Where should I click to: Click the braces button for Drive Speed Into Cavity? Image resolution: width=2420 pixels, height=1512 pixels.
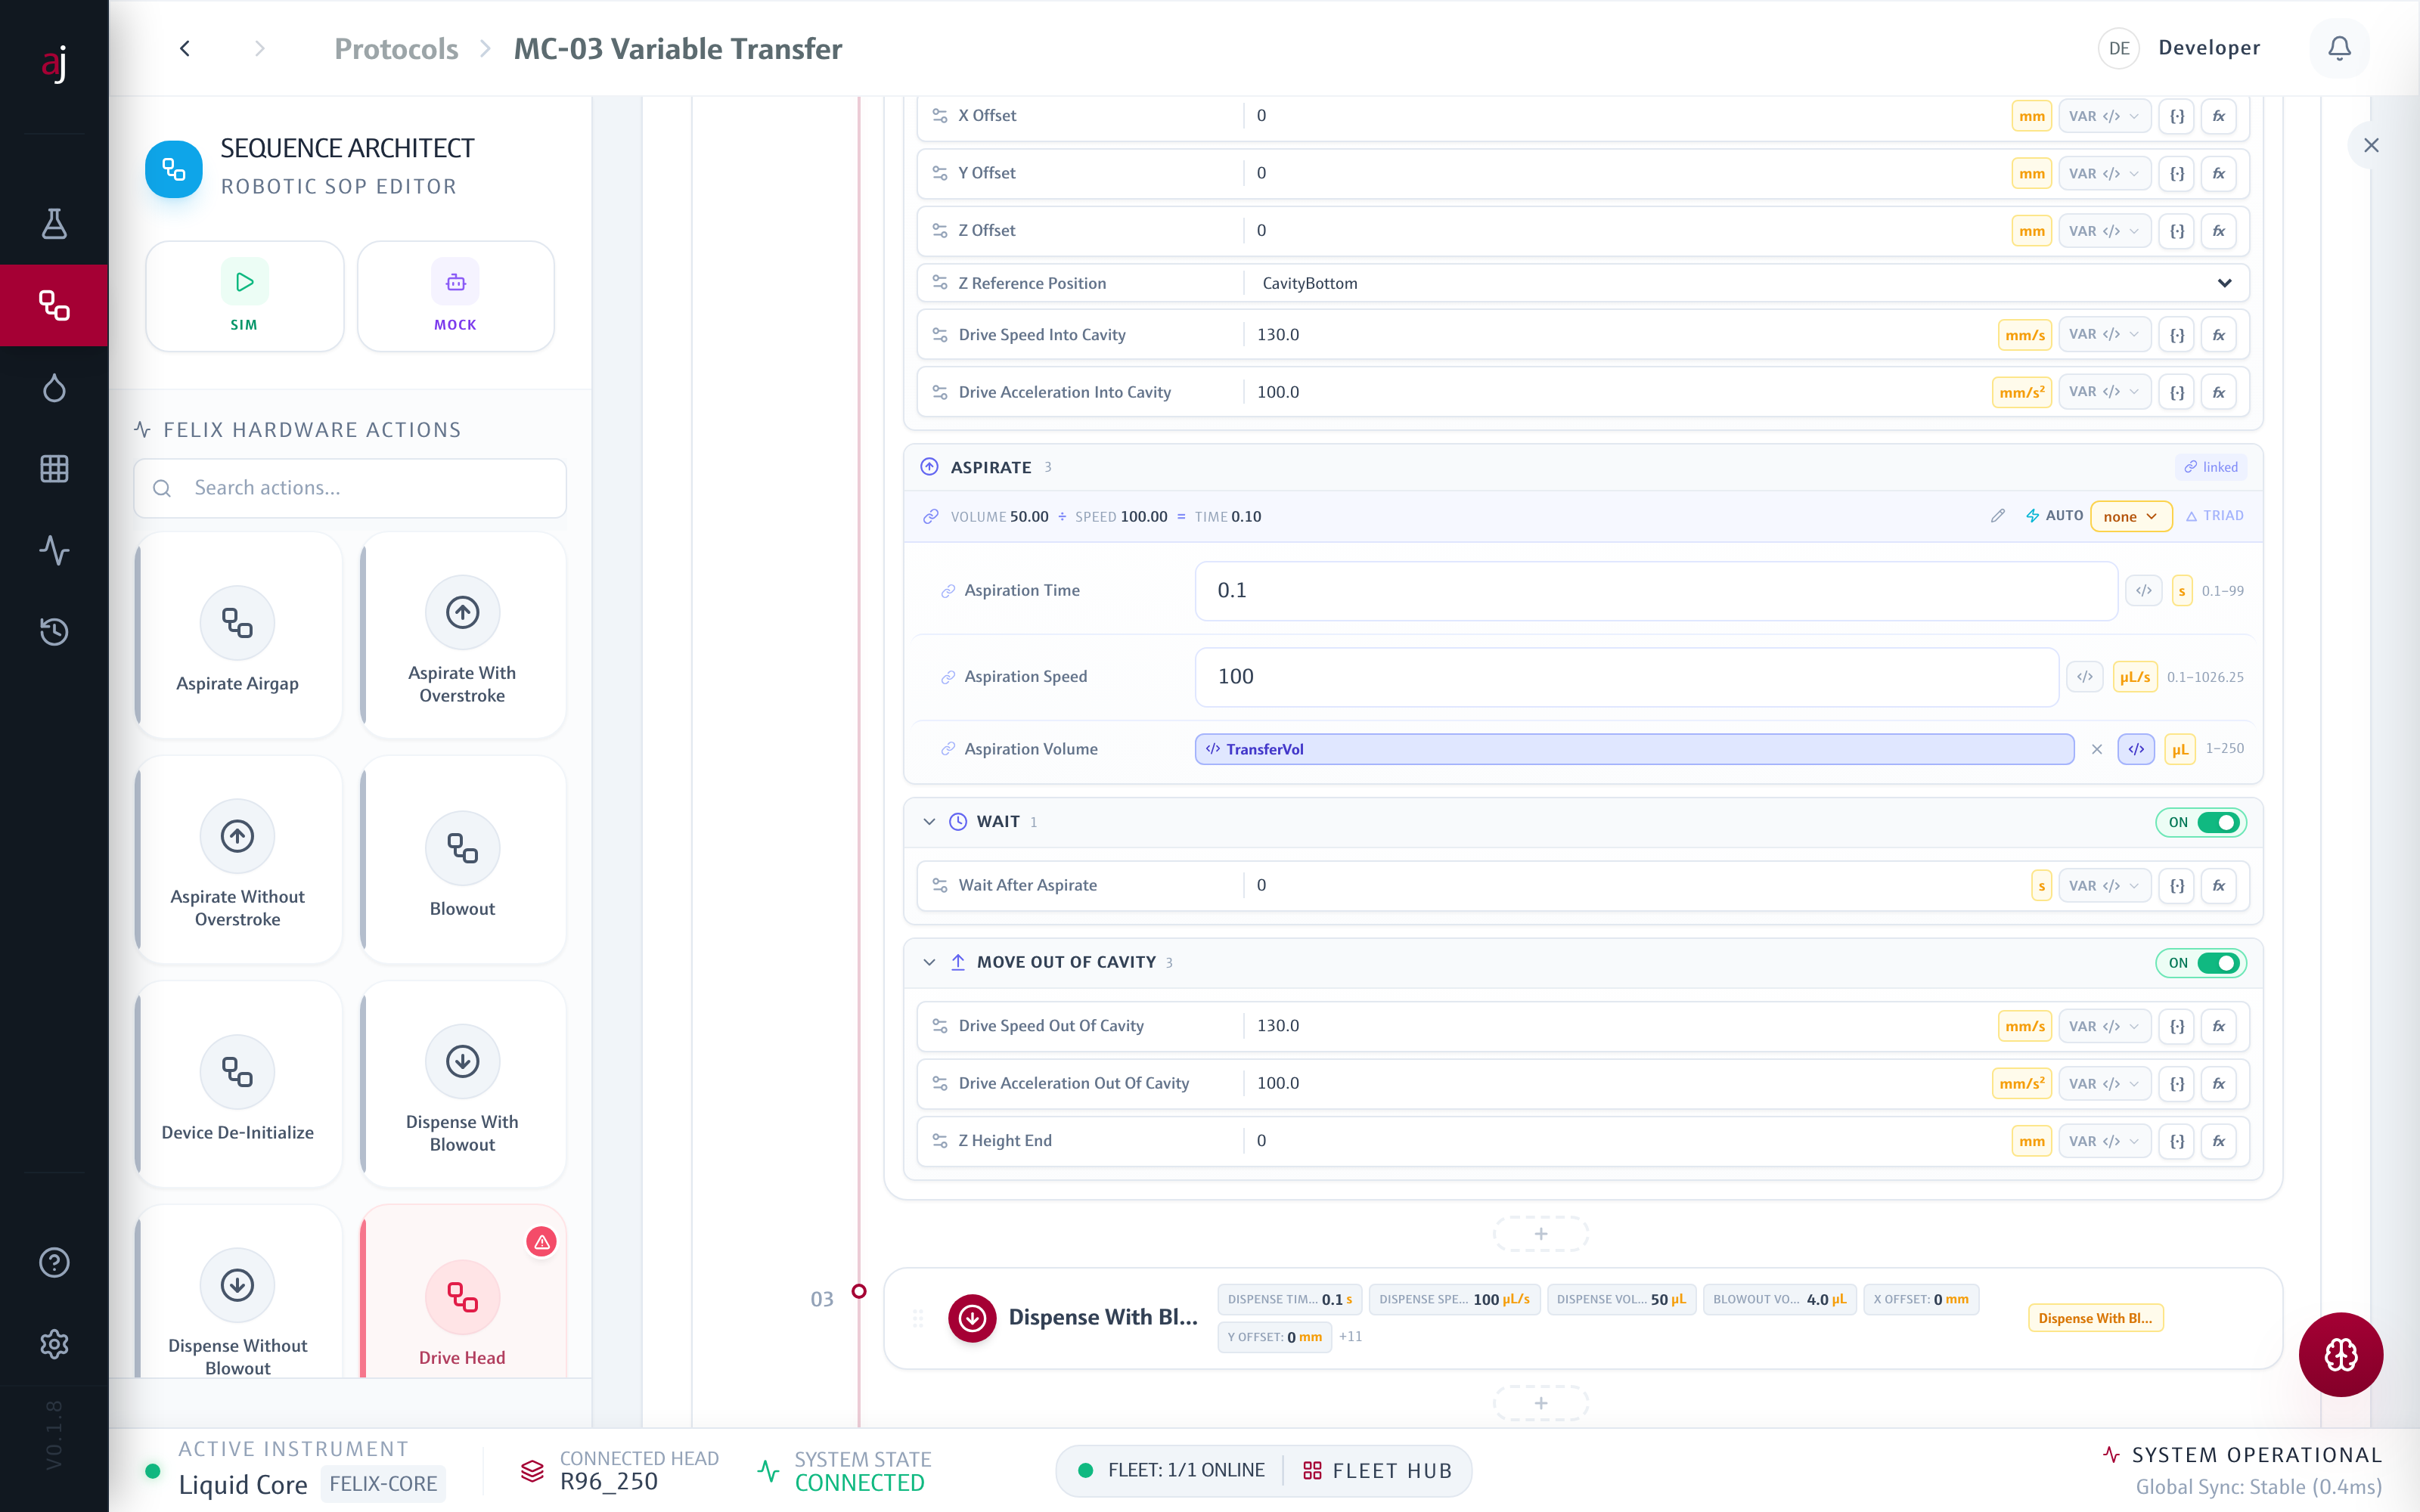(2177, 335)
